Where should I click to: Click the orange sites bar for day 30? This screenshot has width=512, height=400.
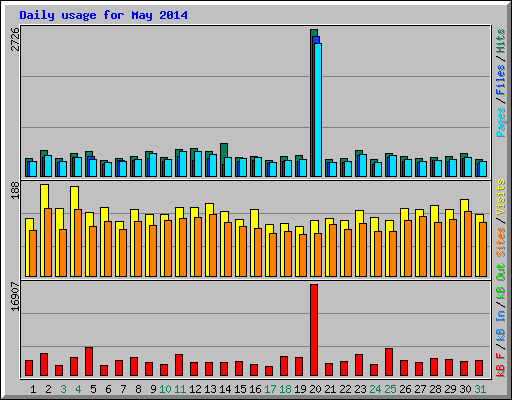(468, 244)
